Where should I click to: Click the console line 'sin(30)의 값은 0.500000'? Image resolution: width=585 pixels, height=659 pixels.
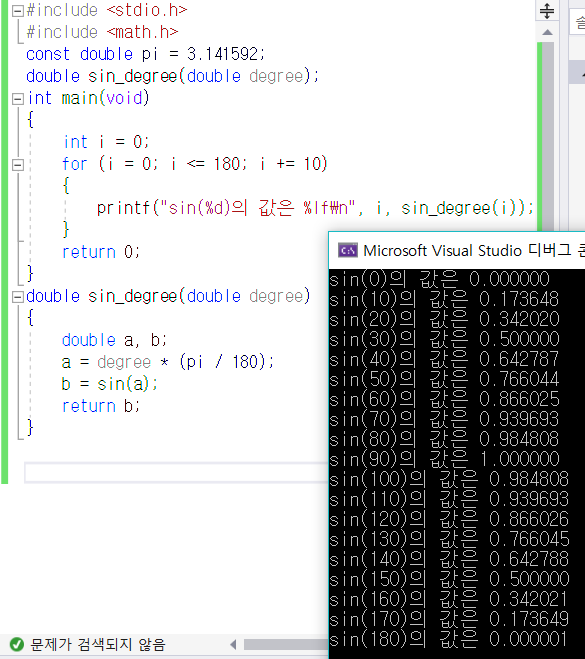pyautogui.click(x=444, y=339)
